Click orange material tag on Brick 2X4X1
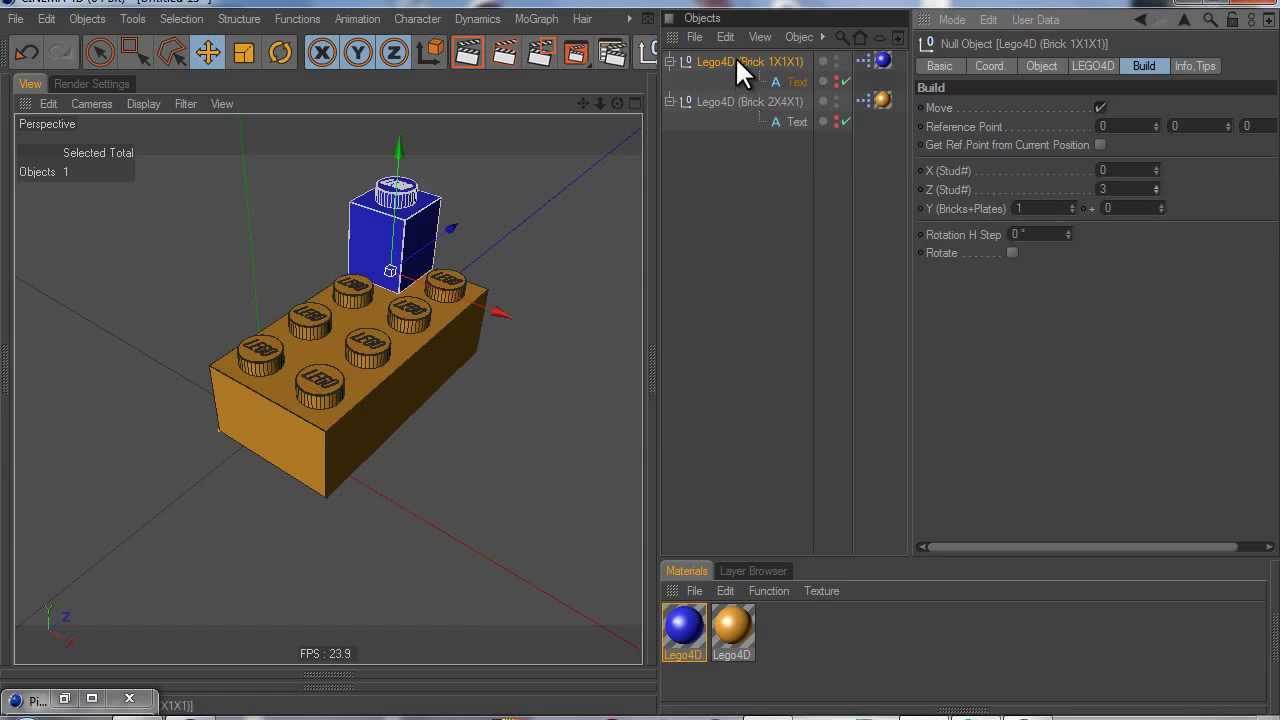1280x720 pixels. (883, 100)
